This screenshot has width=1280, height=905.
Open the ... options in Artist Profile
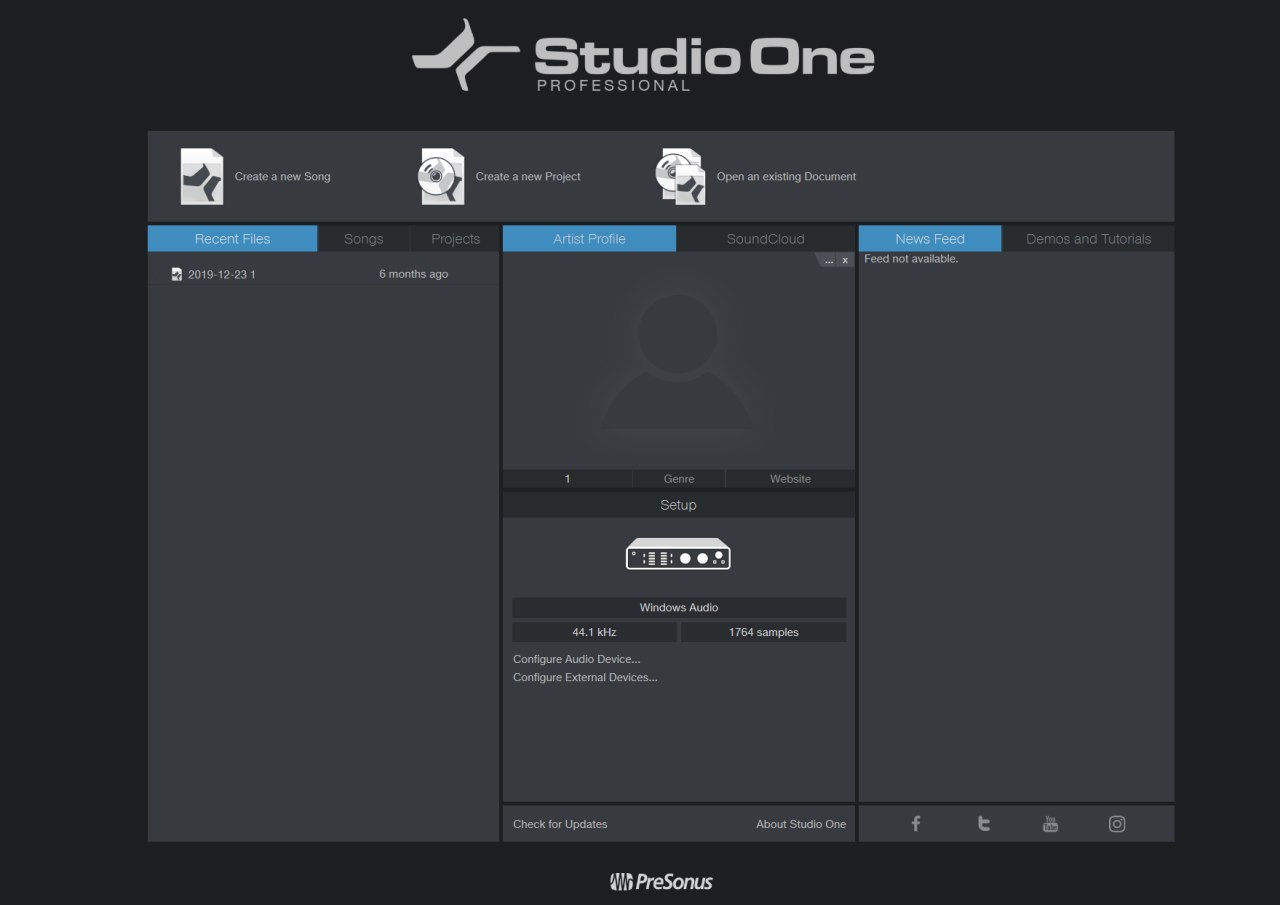point(828,260)
